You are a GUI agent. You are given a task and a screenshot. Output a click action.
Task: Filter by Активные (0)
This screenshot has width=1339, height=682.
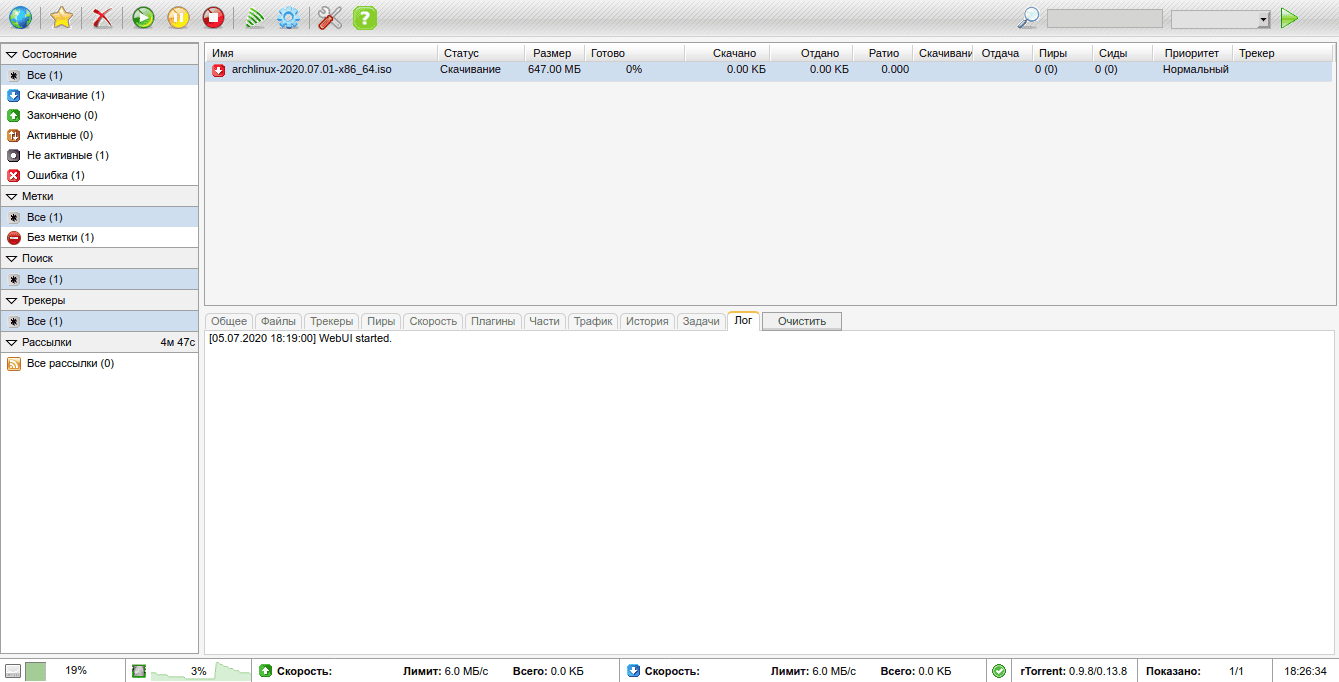[x=99, y=135]
